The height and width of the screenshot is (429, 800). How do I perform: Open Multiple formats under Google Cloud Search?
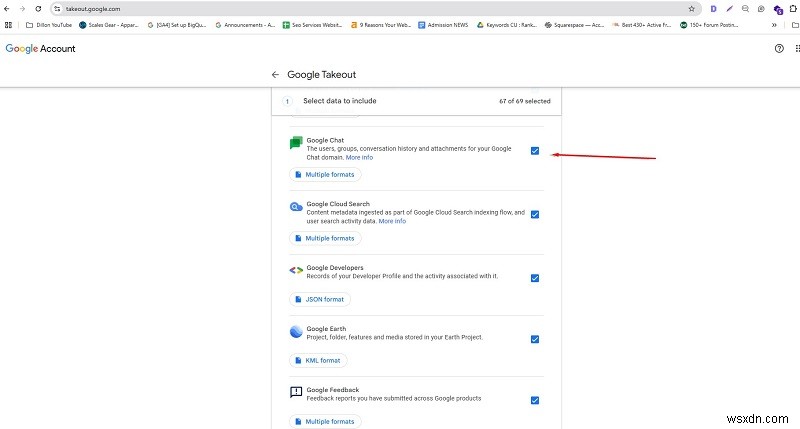325,238
